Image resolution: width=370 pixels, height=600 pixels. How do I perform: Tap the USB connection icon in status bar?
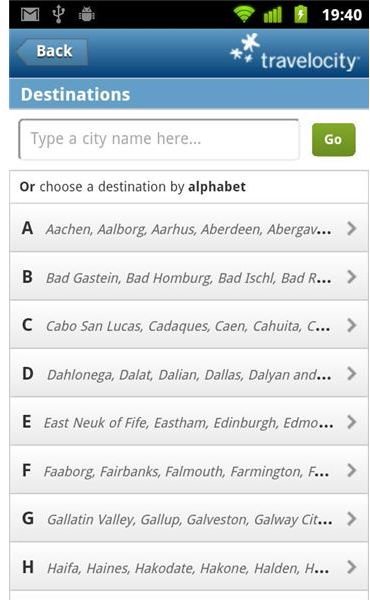click(58, 15)
